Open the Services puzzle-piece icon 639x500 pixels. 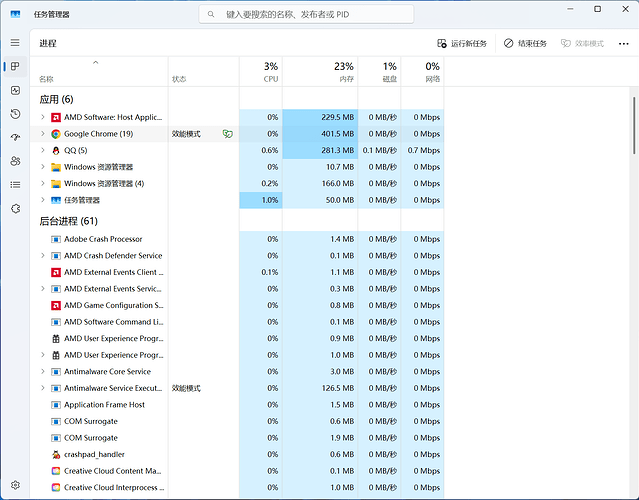pyautogui.click(x=15, y=208)
